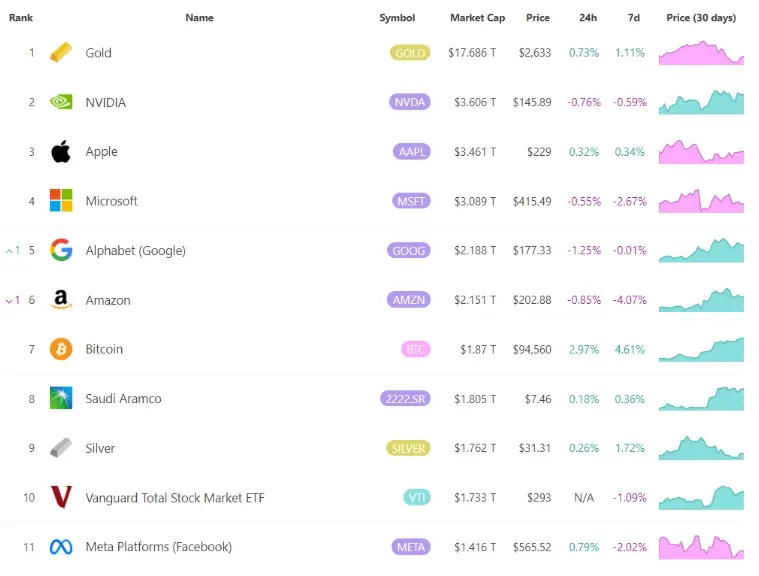759x576 pixels.
Task: Click Silver's 30-day price chart
Action: click(x=701, y=448)
